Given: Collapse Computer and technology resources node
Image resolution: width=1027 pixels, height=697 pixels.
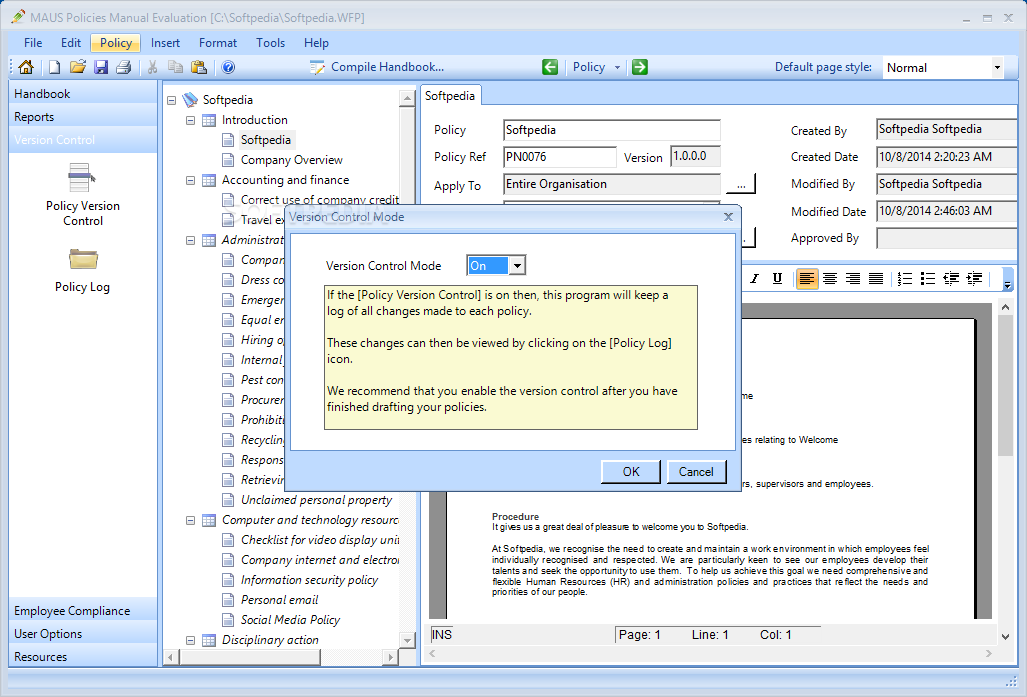Looking at the screenshot, I should point(191,520).
